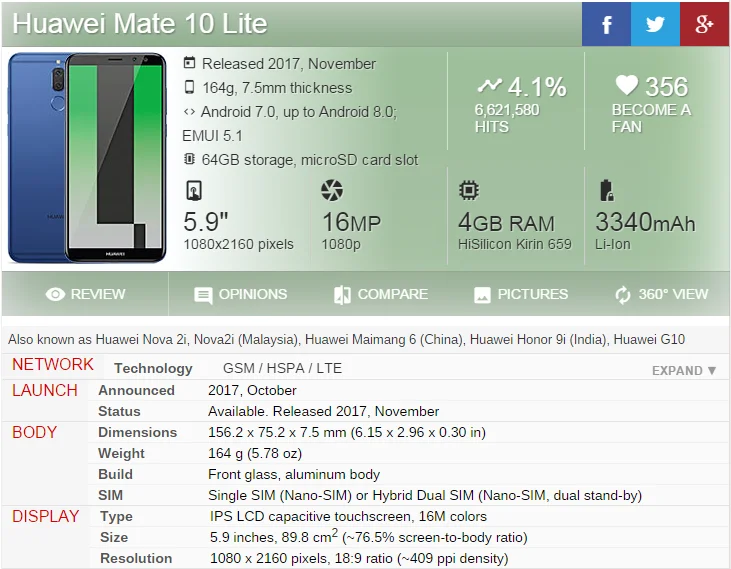Share on Google Plus icon
The image size is (731, 569).
click(x=704, y=24)
